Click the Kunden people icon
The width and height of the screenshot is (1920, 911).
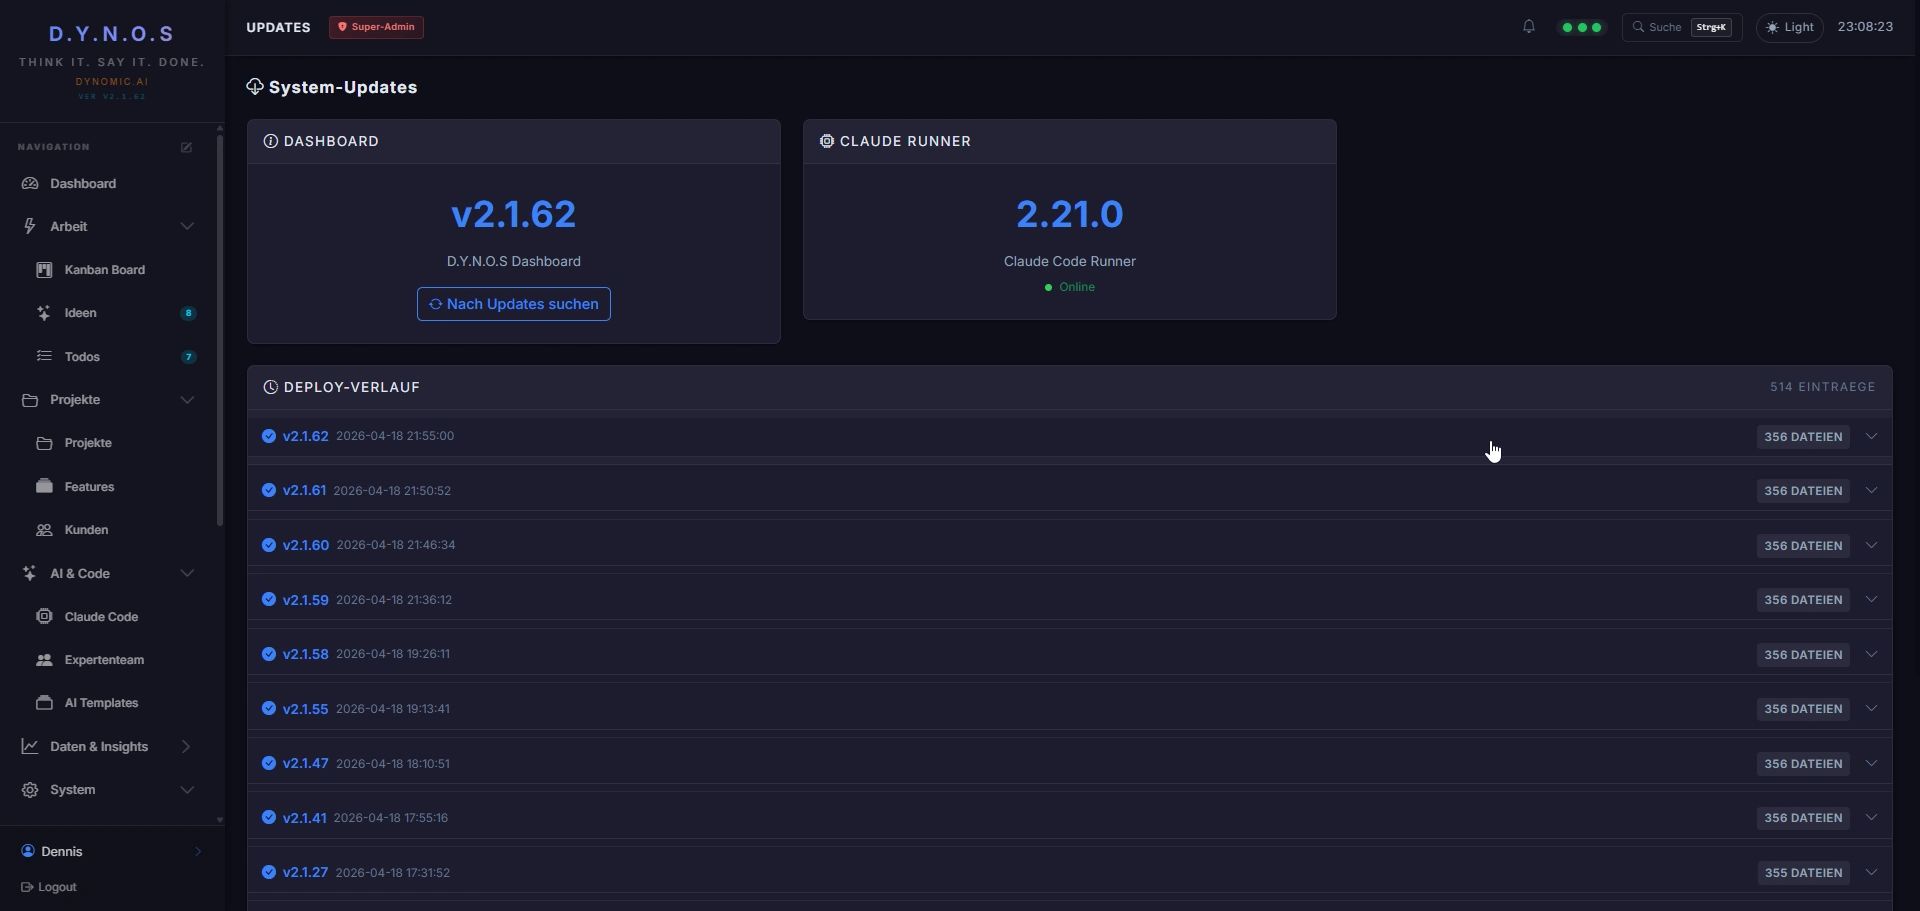(44, 530)
